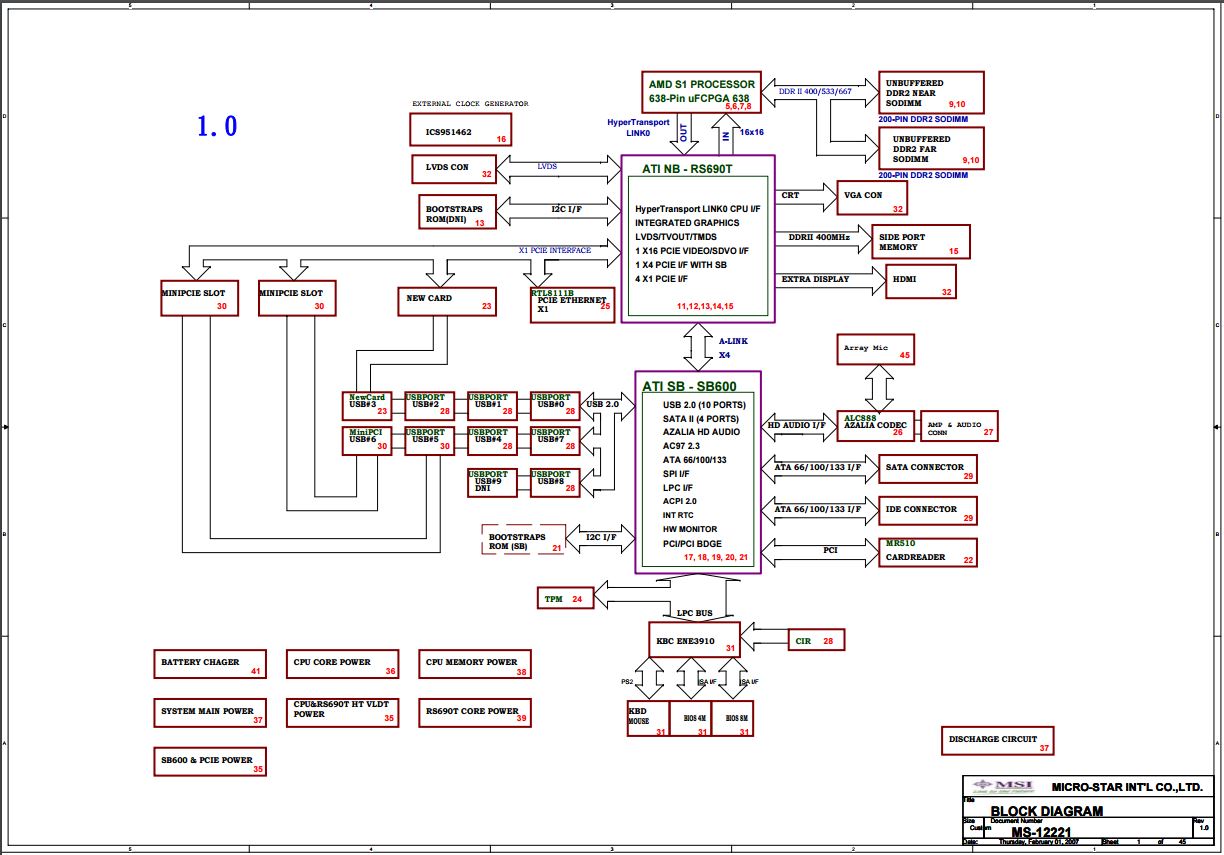Click the AMD S1 PROCESSOR block

coord(702,91)
